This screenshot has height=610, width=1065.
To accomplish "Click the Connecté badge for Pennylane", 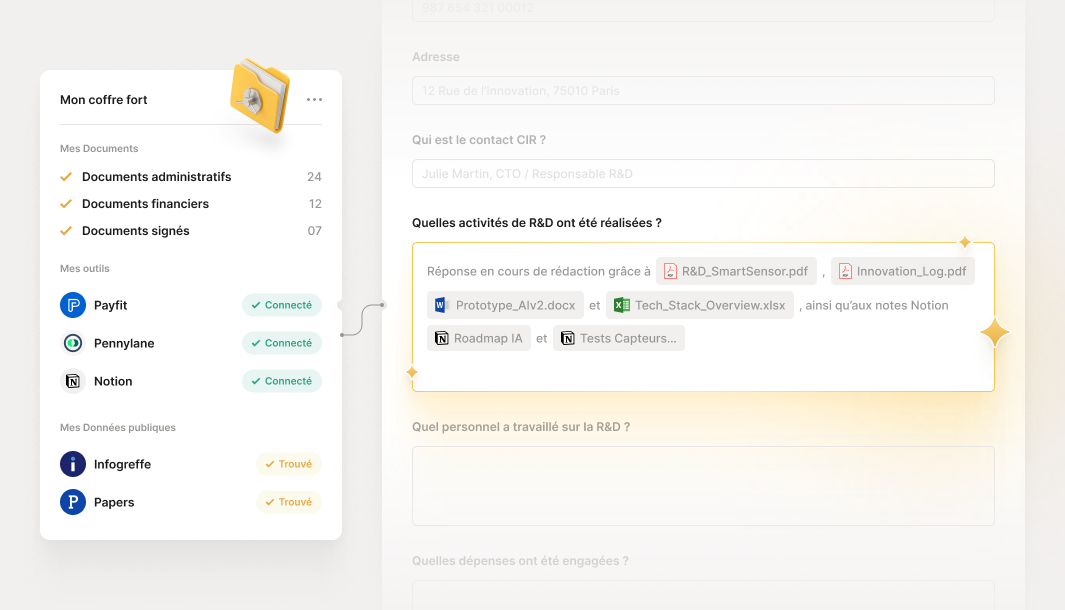I will click(282, 343).
